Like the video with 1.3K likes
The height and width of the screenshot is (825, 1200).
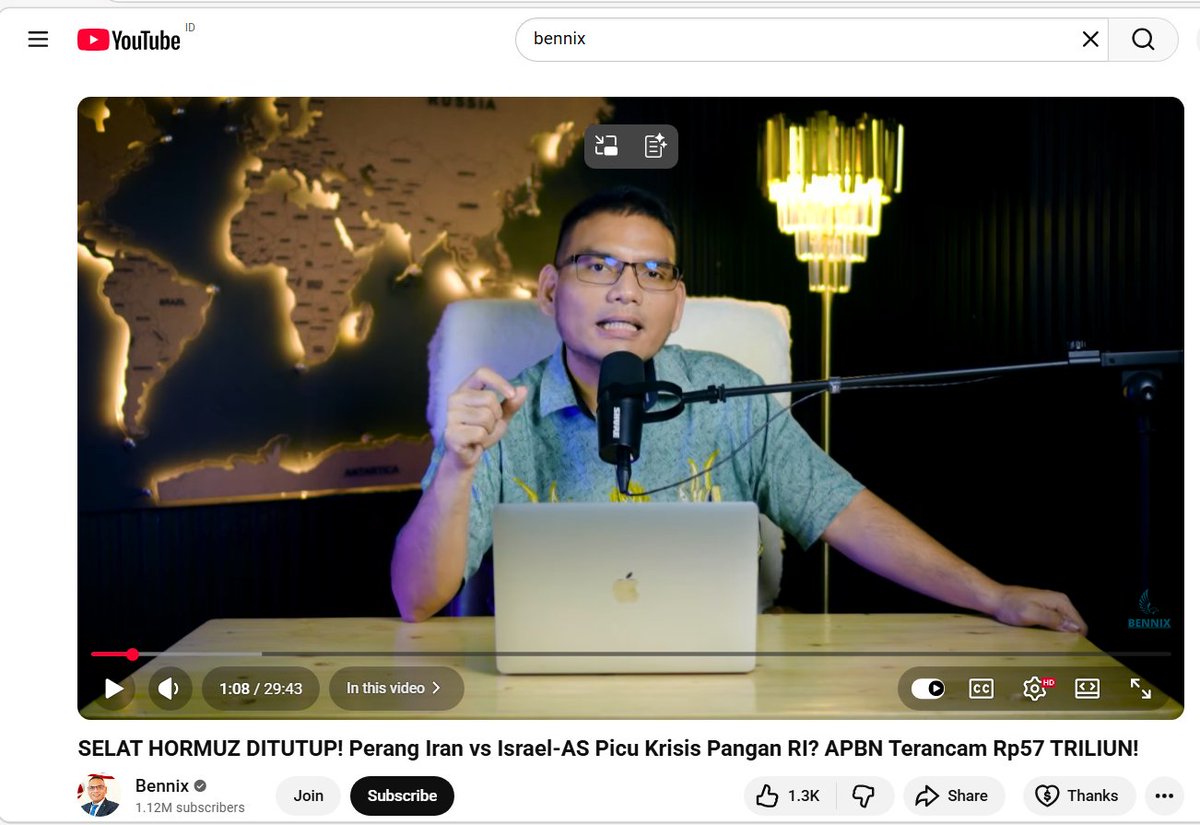click(x=789, y=796)
